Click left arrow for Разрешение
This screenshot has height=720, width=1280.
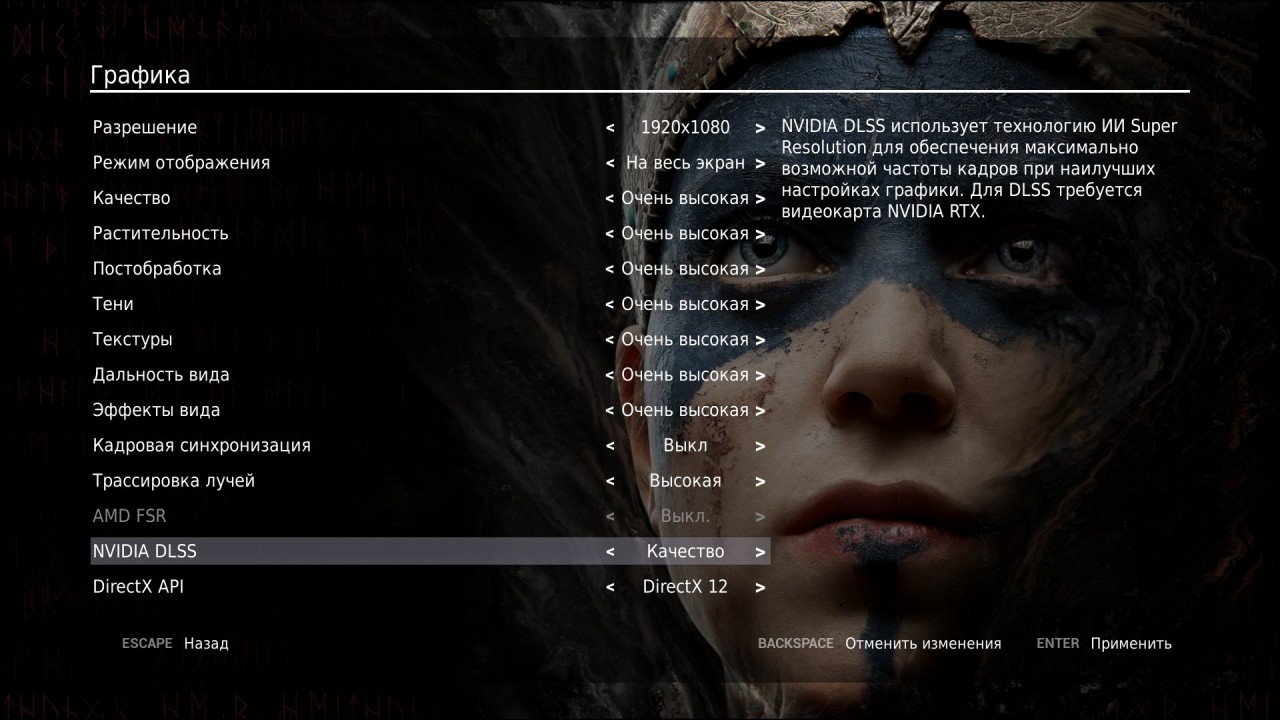pos(610,128)
